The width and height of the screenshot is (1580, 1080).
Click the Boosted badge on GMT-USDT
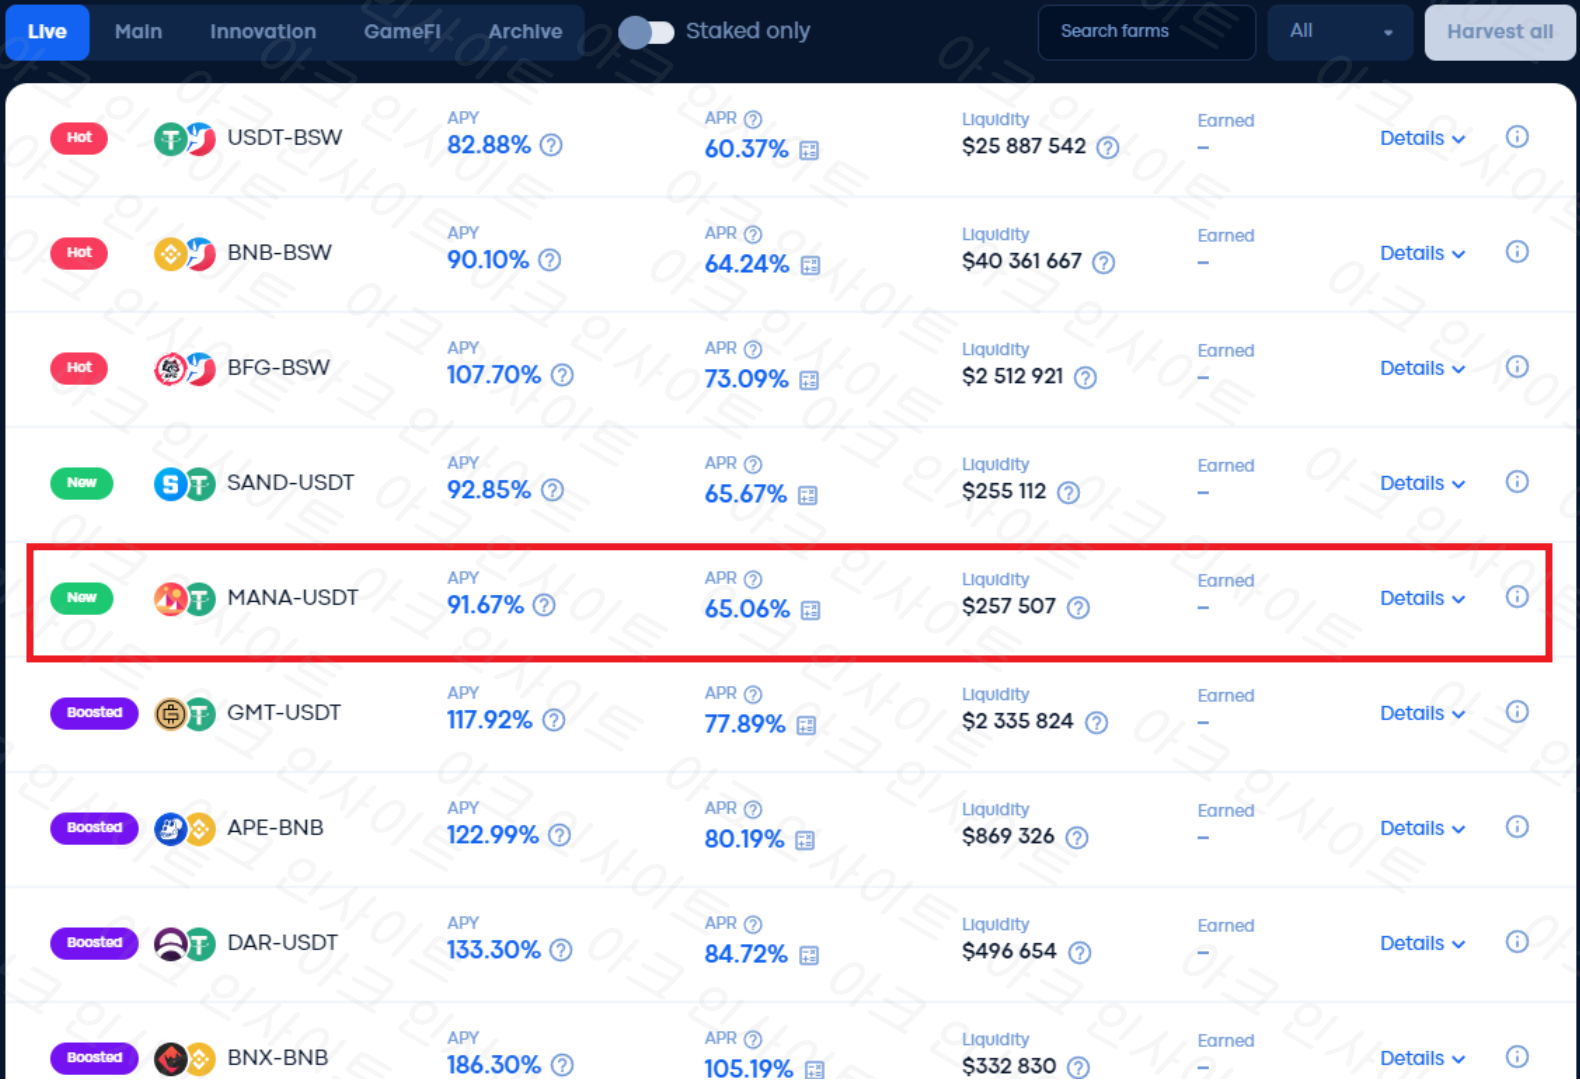[94, 712]
